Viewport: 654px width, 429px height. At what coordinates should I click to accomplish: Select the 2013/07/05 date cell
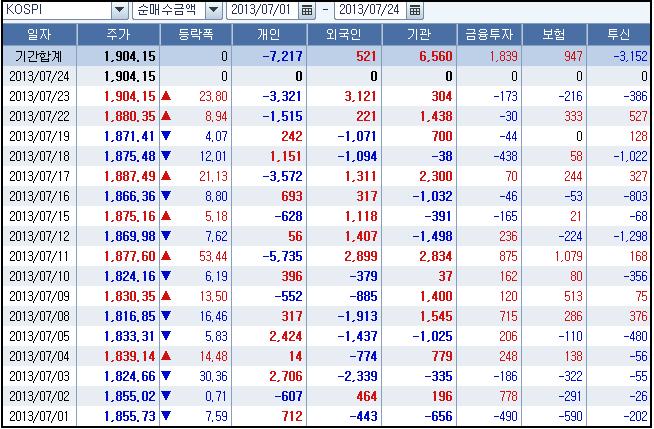[40, 336]
